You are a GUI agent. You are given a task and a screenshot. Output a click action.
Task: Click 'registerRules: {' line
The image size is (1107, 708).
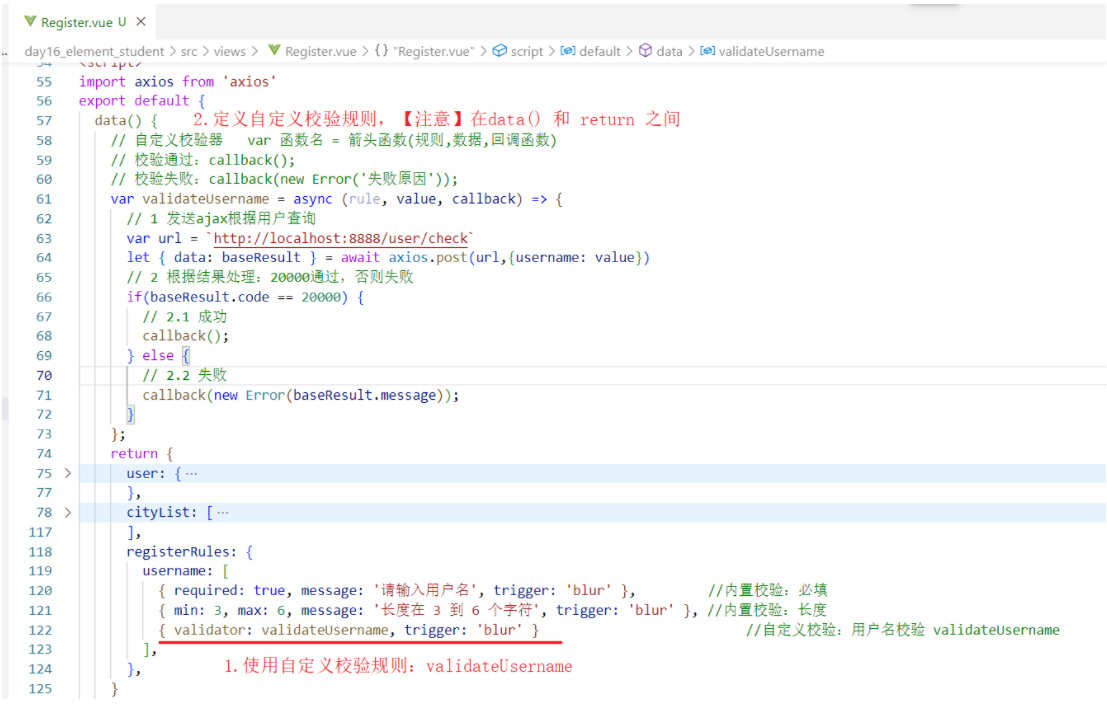[189, 552]
